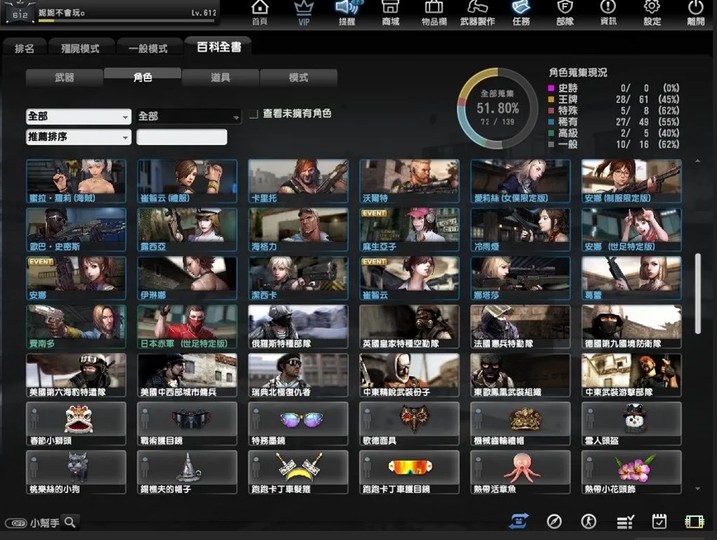717x540 pixels.
Task: Open the 設定 gear icon
Action: pos(652,13)
